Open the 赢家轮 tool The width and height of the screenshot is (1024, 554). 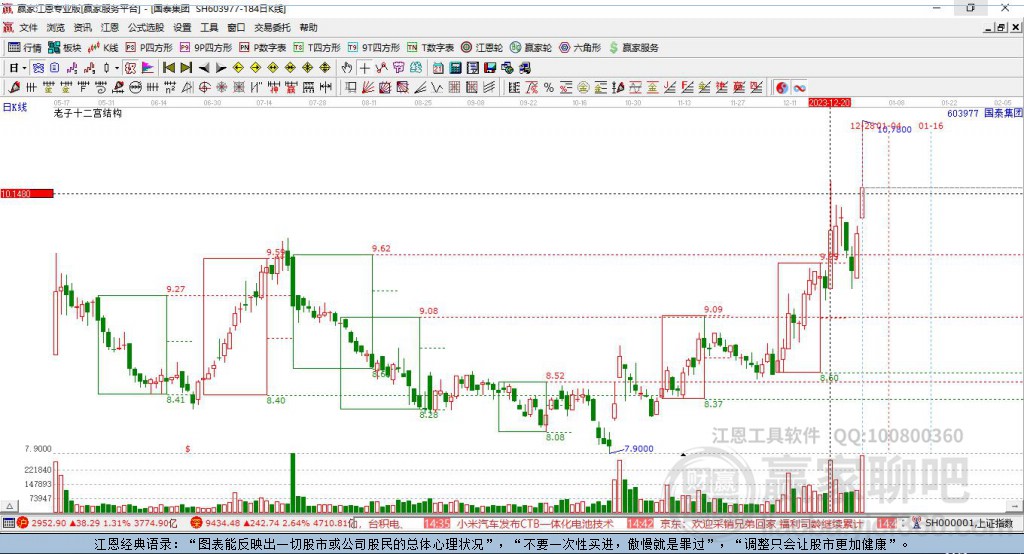[x=531, y=48]
